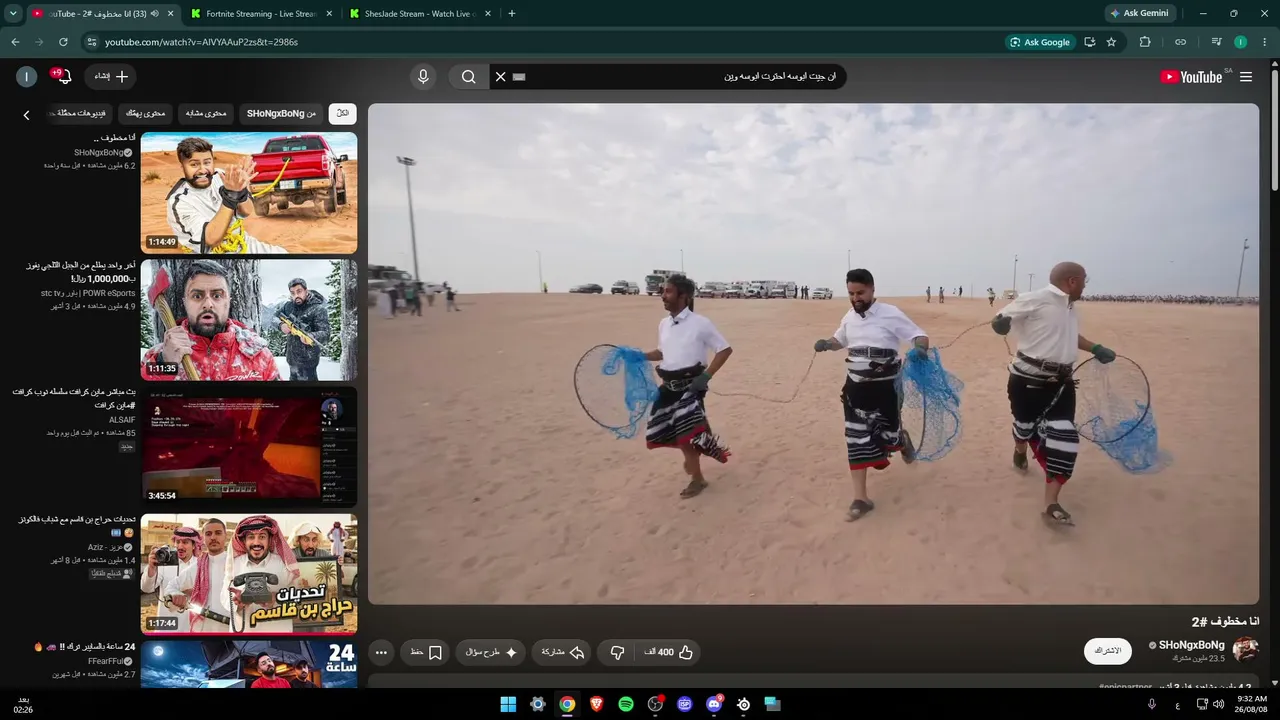1280x720 pixels.
Task: Open the three-dot more actions menu
Action: coord(381,652)
